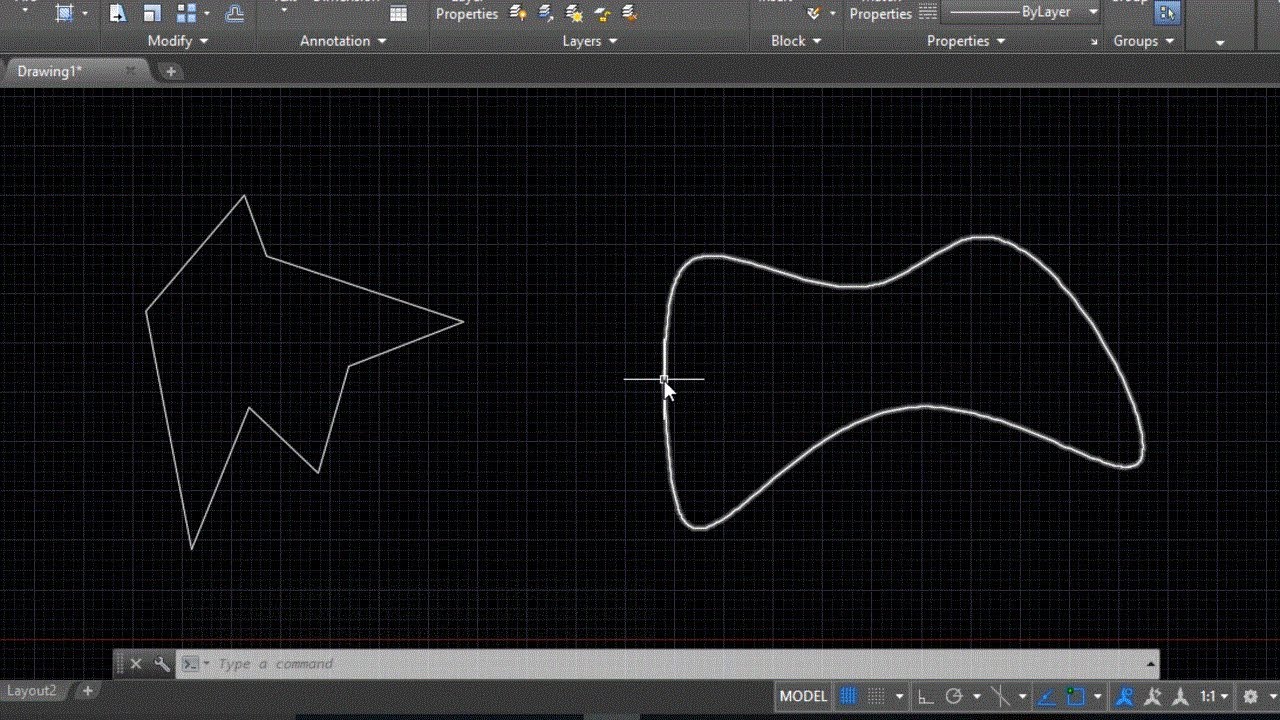The height and width of the screenshot is (720, 1280).
Task: Click the MODEL space button
Action: point(803,696)
